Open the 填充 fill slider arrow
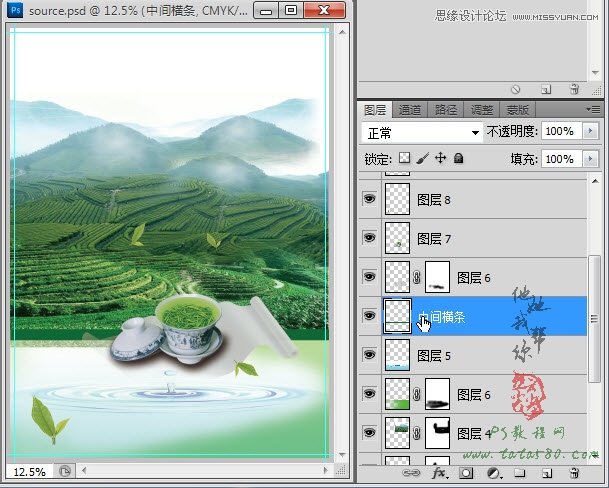The image size is (609, 488). (590, 159)
